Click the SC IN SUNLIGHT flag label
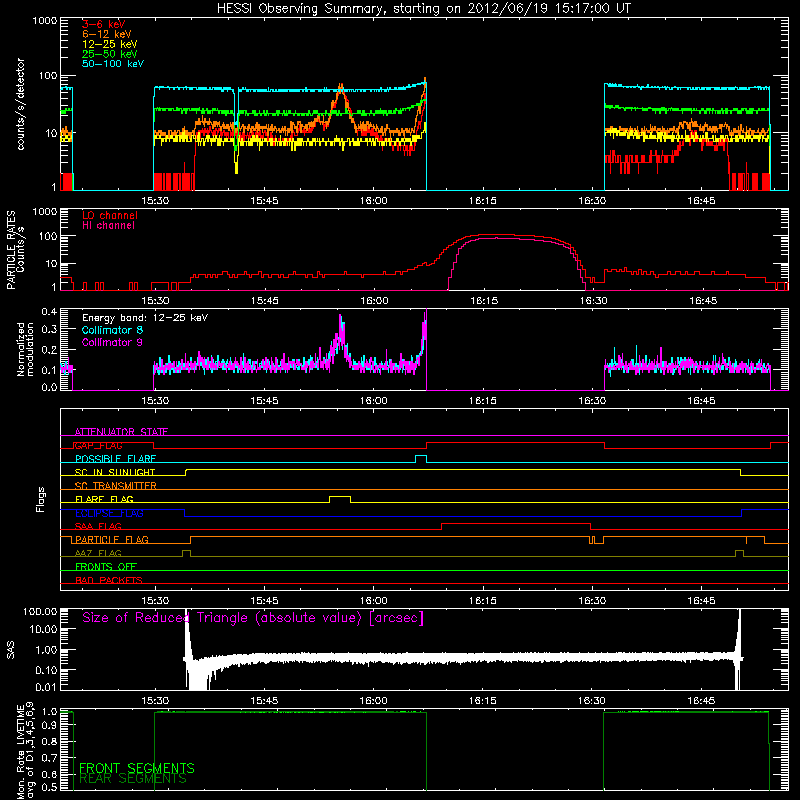This screenshot has width=800, height=800. (115, 472)
